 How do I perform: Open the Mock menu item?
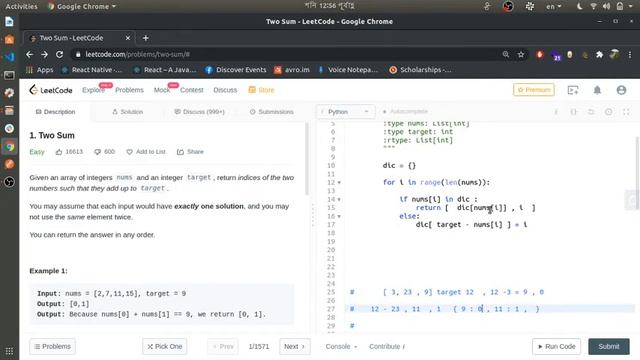[162, 90]
